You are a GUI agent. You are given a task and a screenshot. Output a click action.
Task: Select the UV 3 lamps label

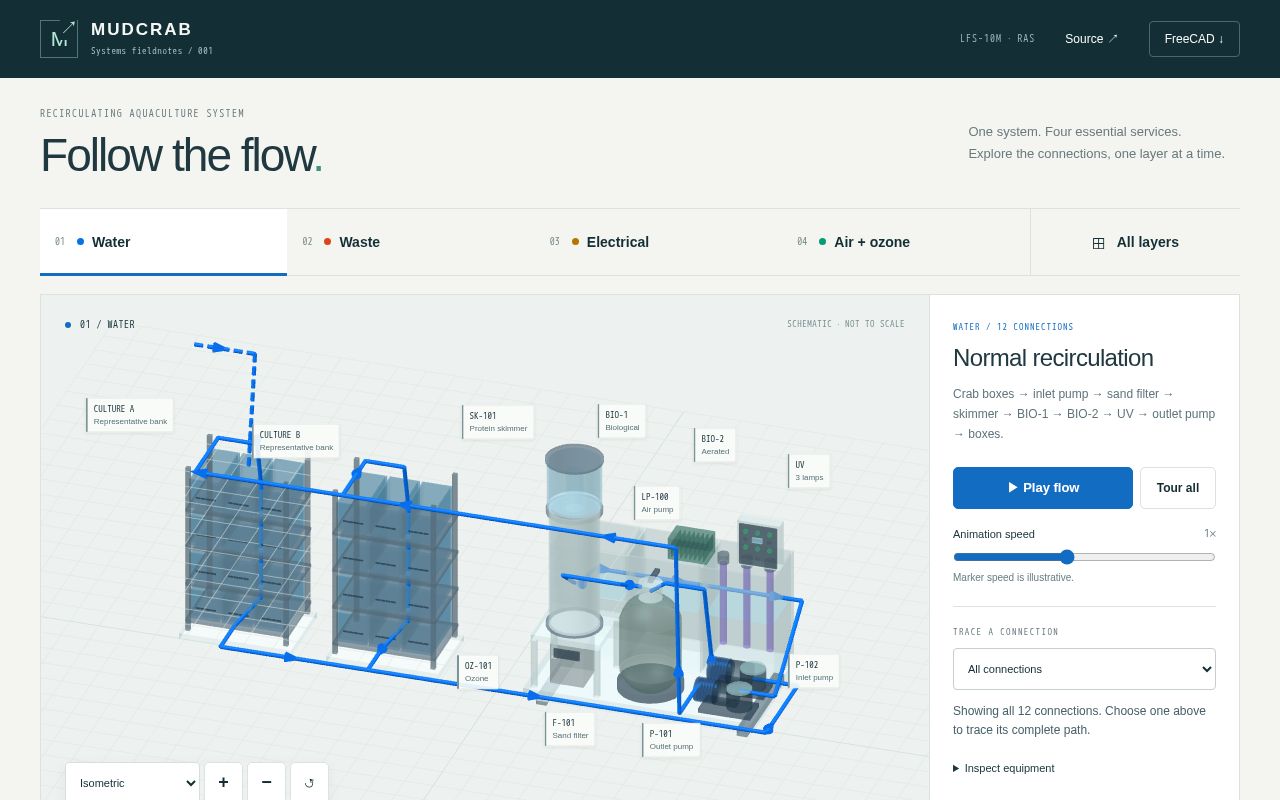809,471
